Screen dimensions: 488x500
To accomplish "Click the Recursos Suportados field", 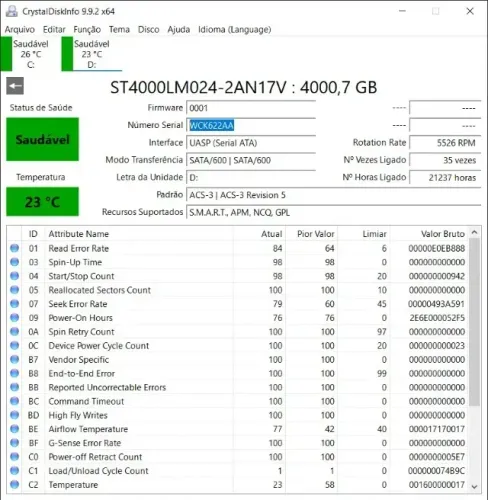I will tap(333, 212).
